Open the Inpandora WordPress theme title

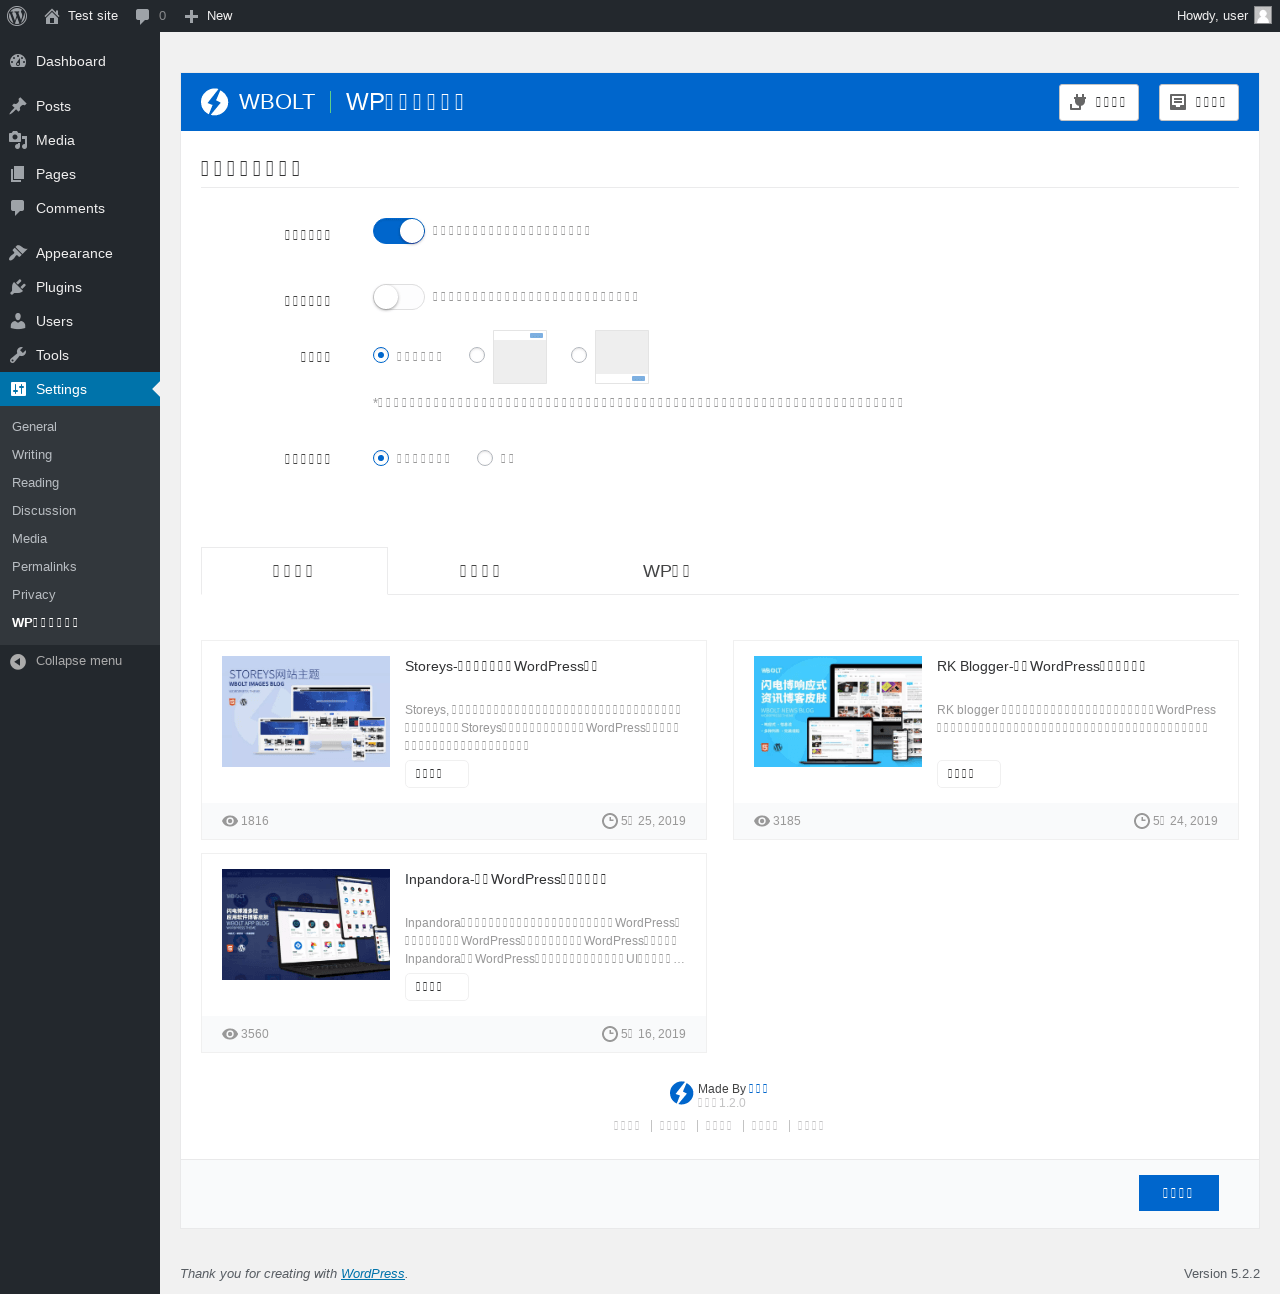pos(506,879)
